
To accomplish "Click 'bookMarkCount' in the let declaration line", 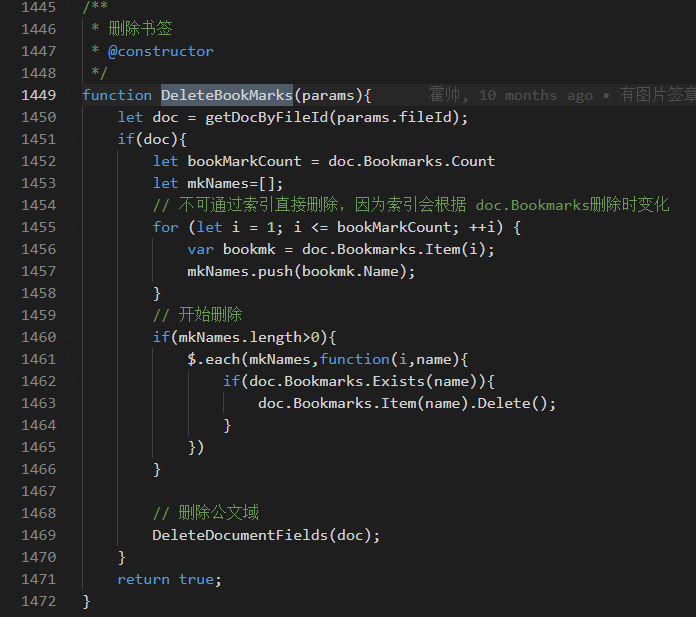I will tap(244, 161).
